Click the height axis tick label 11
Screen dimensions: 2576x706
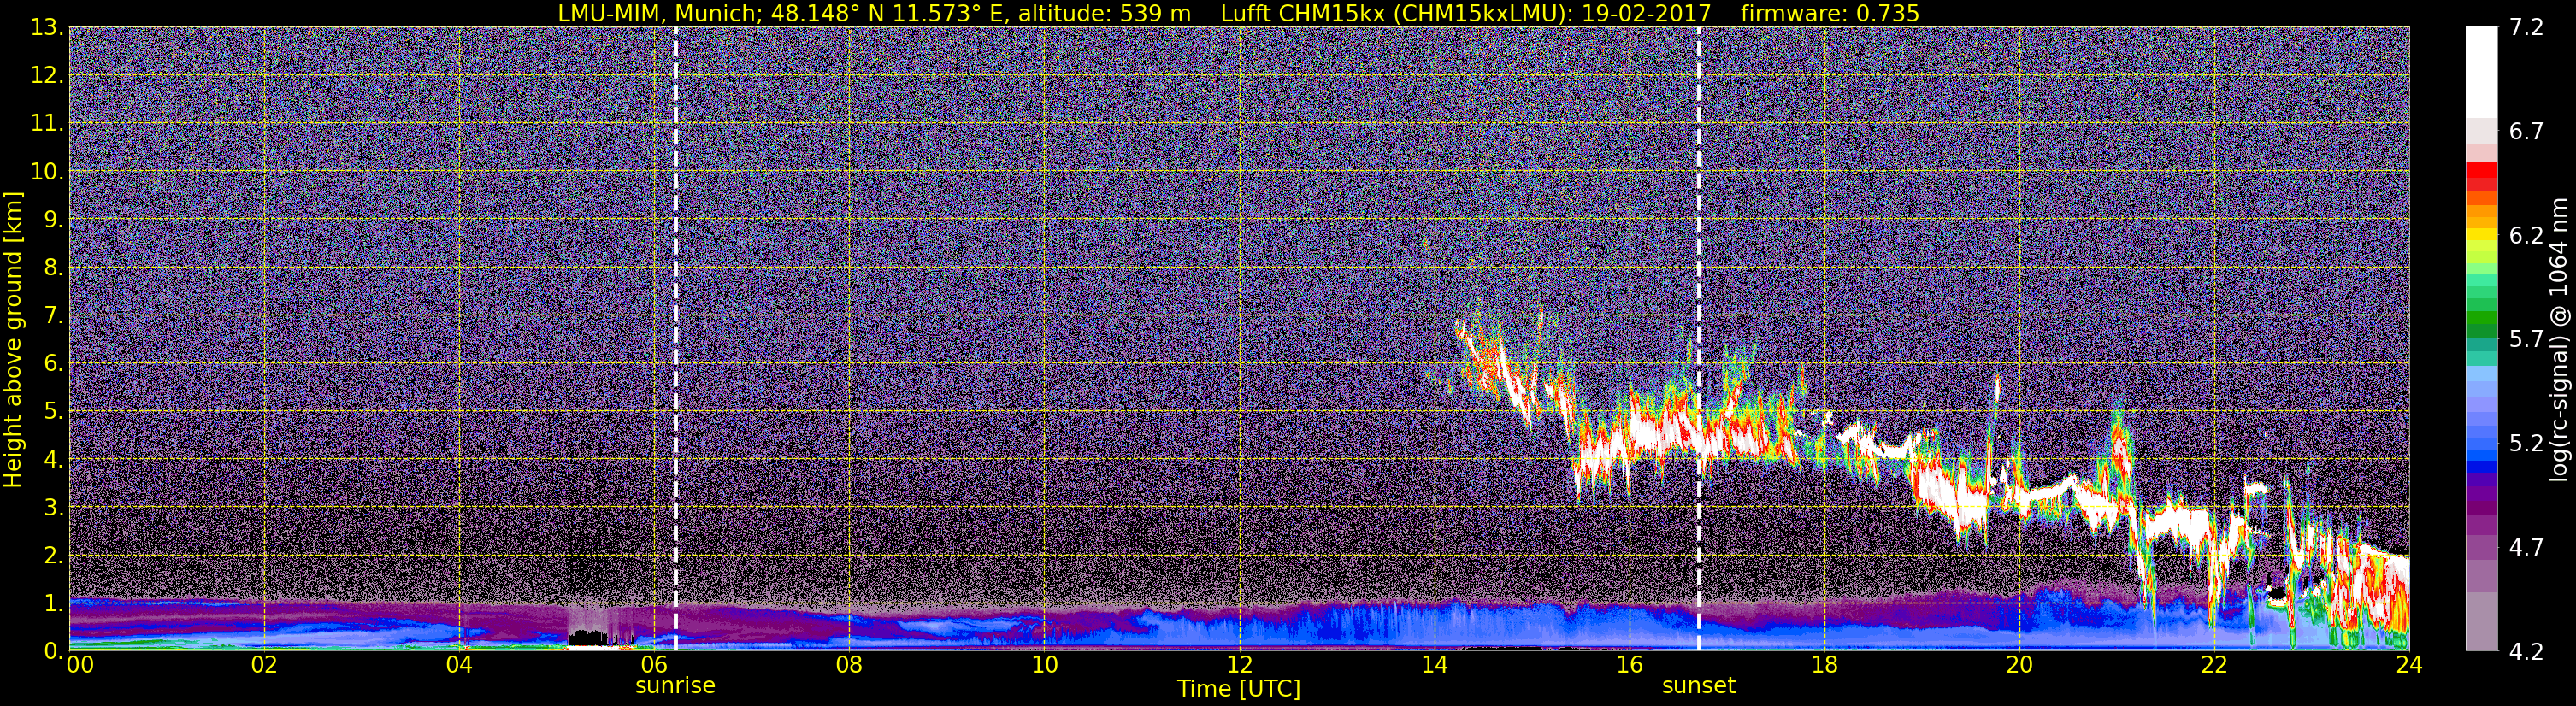[47, 123]
